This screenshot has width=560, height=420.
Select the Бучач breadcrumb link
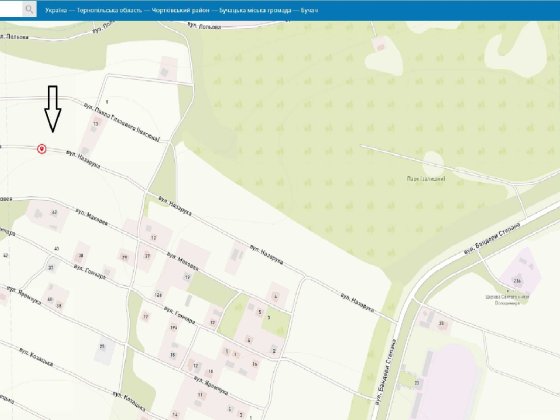point(309,10)
